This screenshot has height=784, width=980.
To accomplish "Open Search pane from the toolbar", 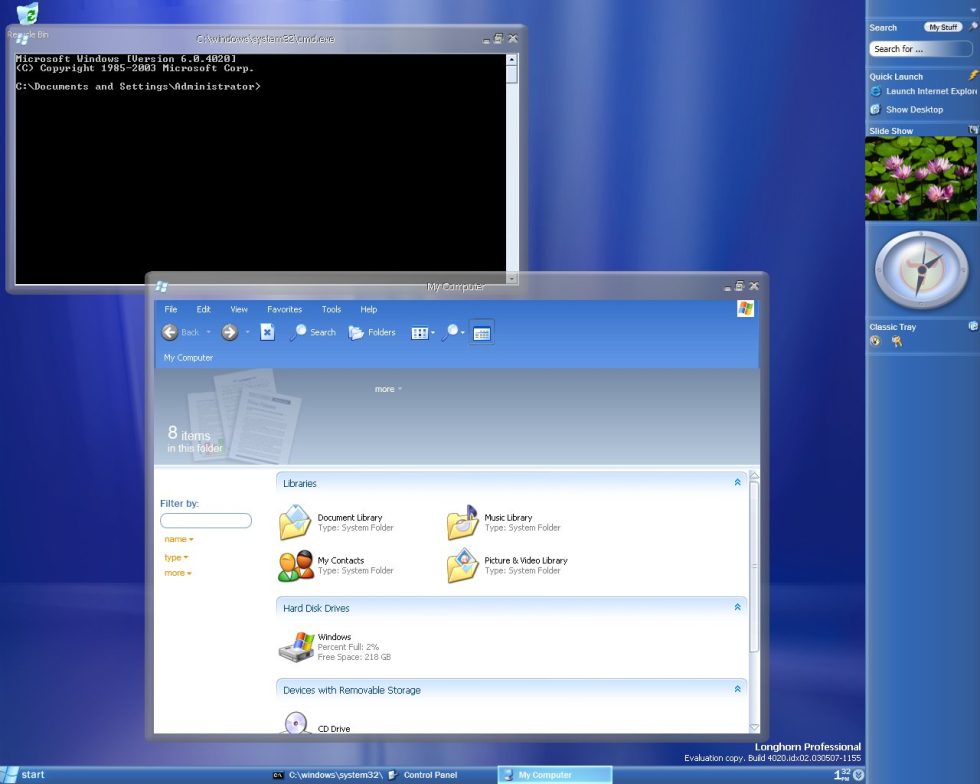I will 313,332.
